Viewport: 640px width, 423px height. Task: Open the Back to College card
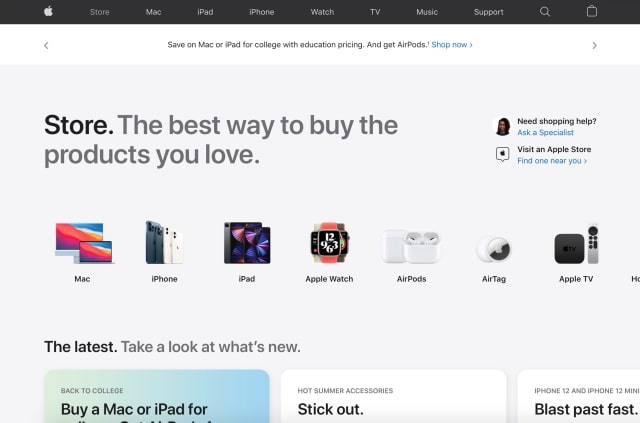tap(157, 396)
